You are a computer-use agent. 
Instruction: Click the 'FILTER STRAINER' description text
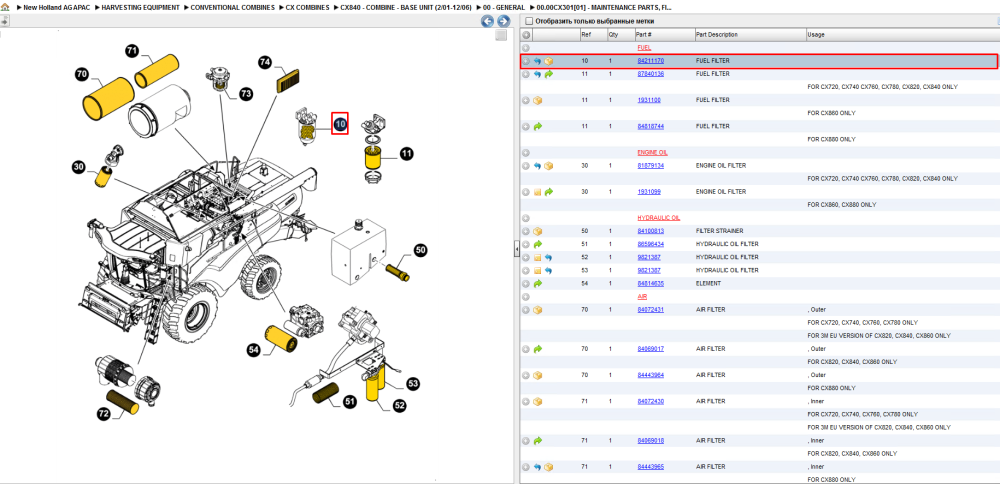click(x=719, y=231)
